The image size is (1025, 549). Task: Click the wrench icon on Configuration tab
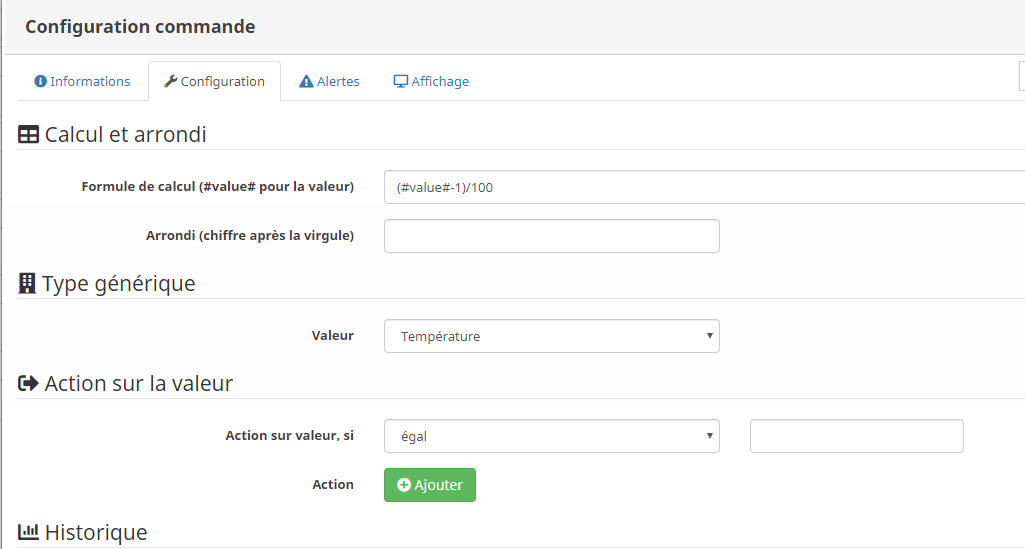[x=170, y=82]
